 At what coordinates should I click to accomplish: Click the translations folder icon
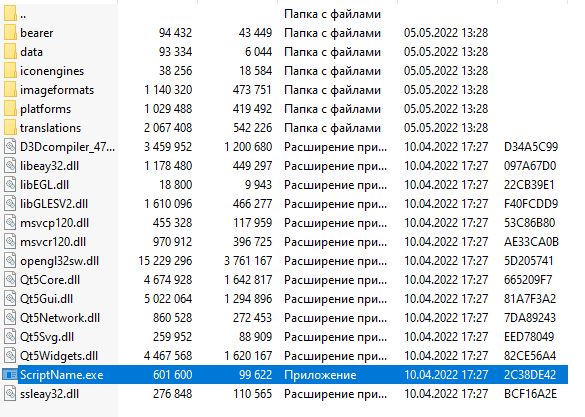10,128
